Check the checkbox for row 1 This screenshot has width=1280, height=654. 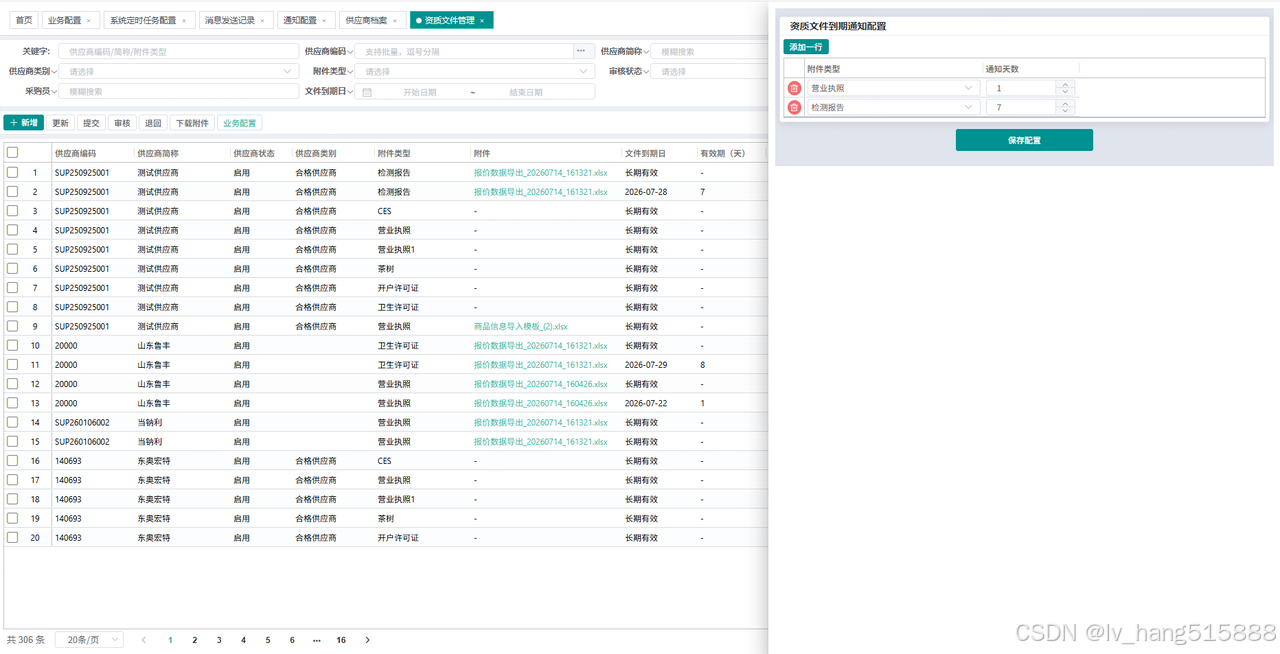(x=12, y=172)
